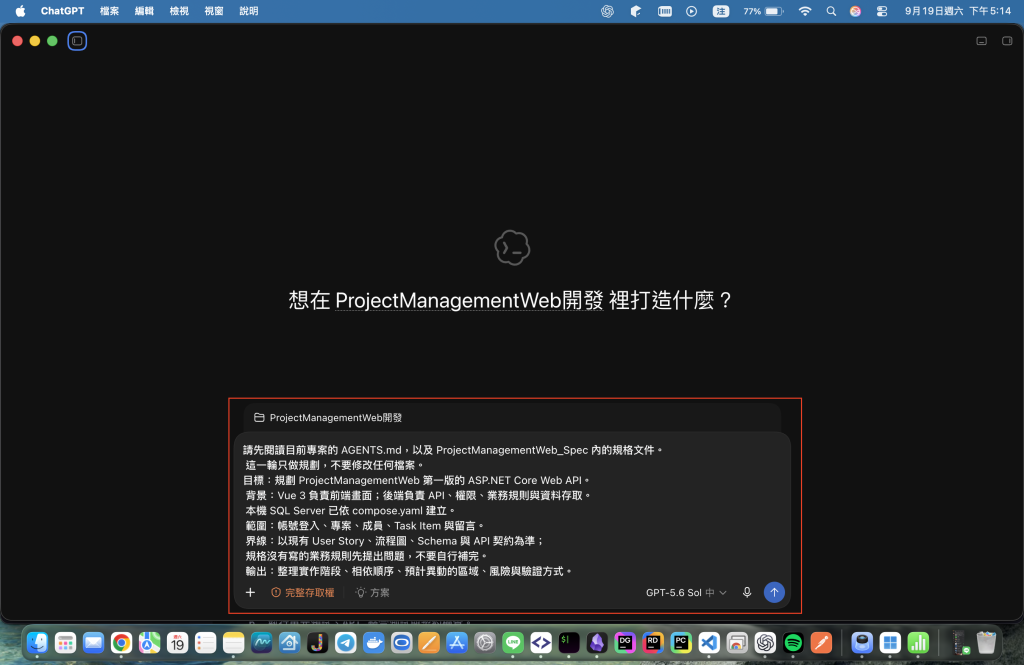Image resolution: width=1024 pixels, height=665 pixels.
Task: Open Rider from the Dock
Action: [653, 643]
